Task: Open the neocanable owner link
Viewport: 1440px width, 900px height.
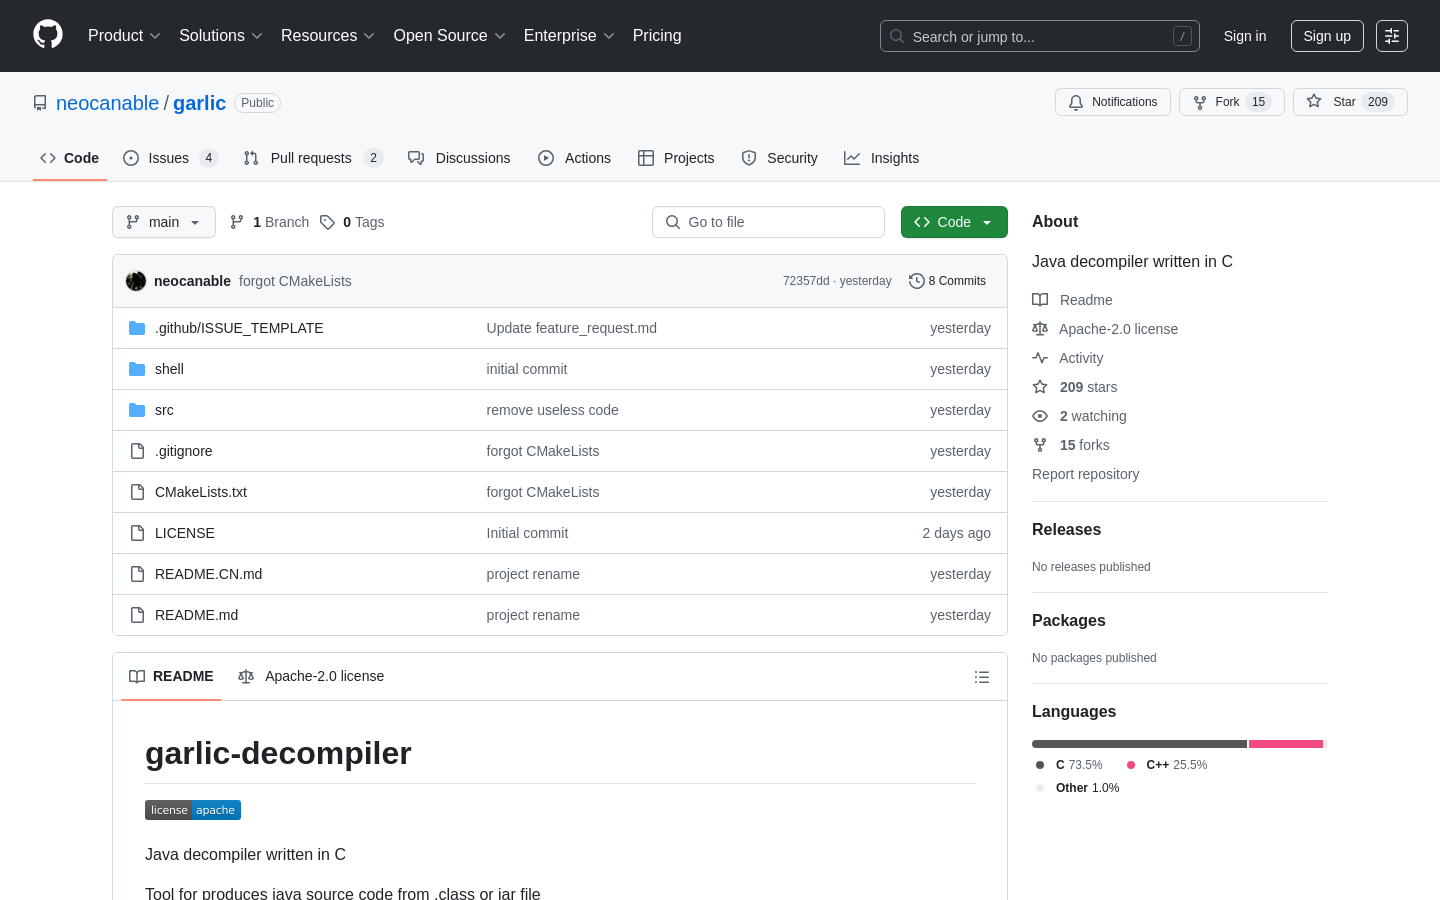Action: 107,103
